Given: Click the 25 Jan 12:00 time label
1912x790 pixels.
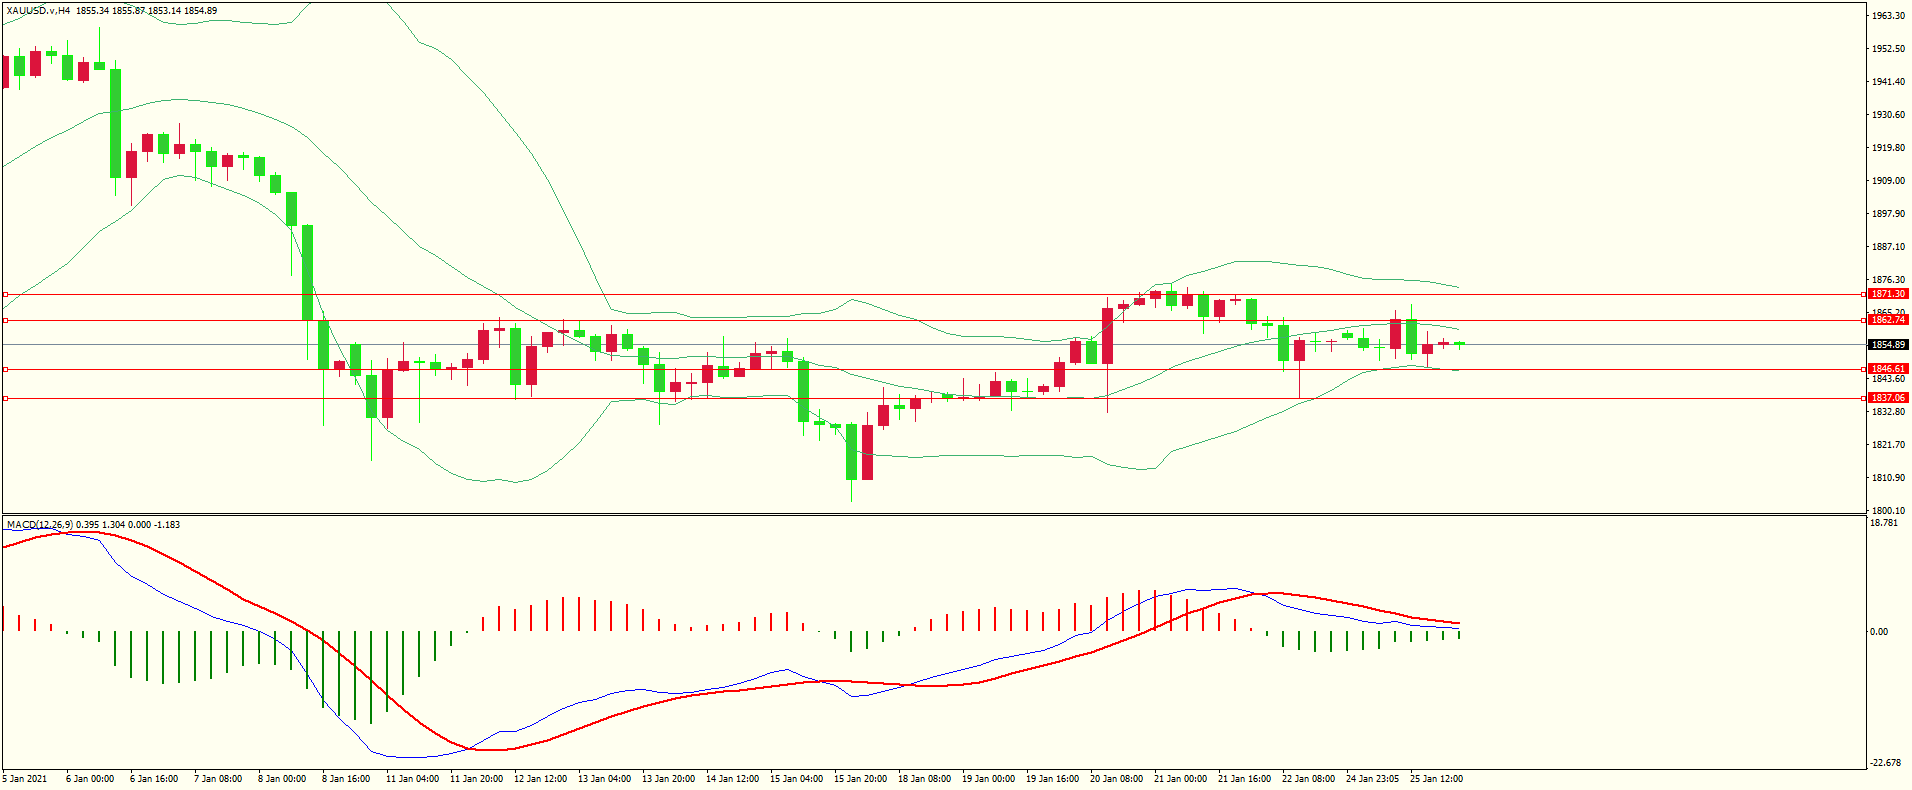Looking at the screenshot, I should [1437, 779].
